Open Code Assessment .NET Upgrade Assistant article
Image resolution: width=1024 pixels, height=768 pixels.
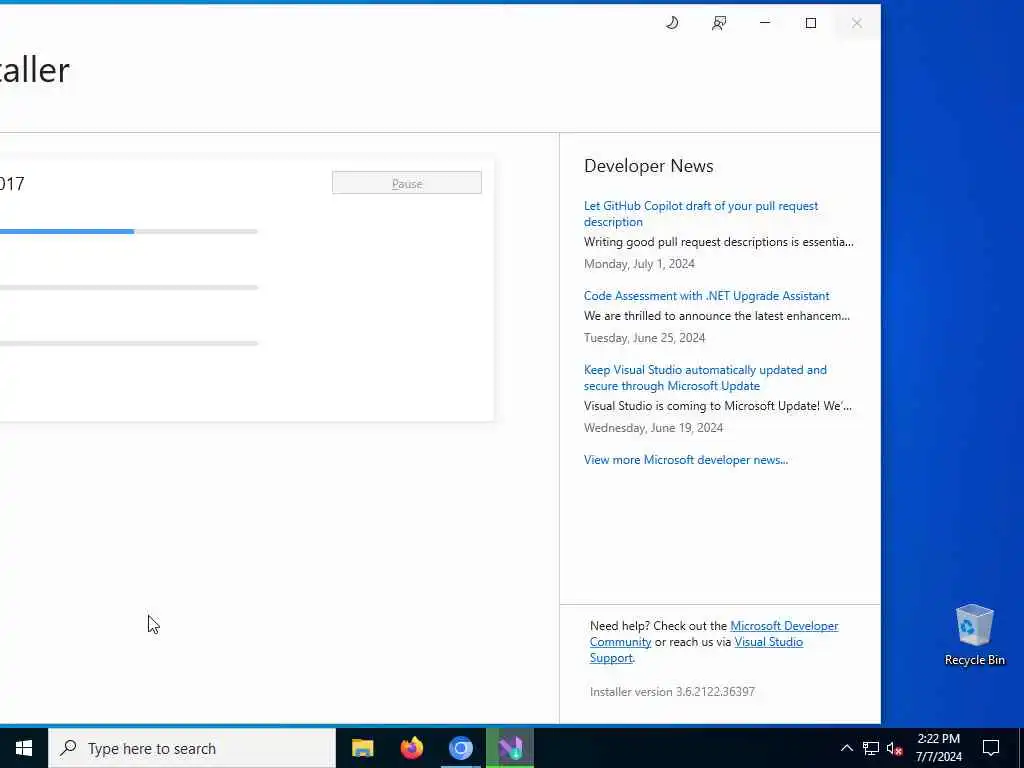[707, 296]
